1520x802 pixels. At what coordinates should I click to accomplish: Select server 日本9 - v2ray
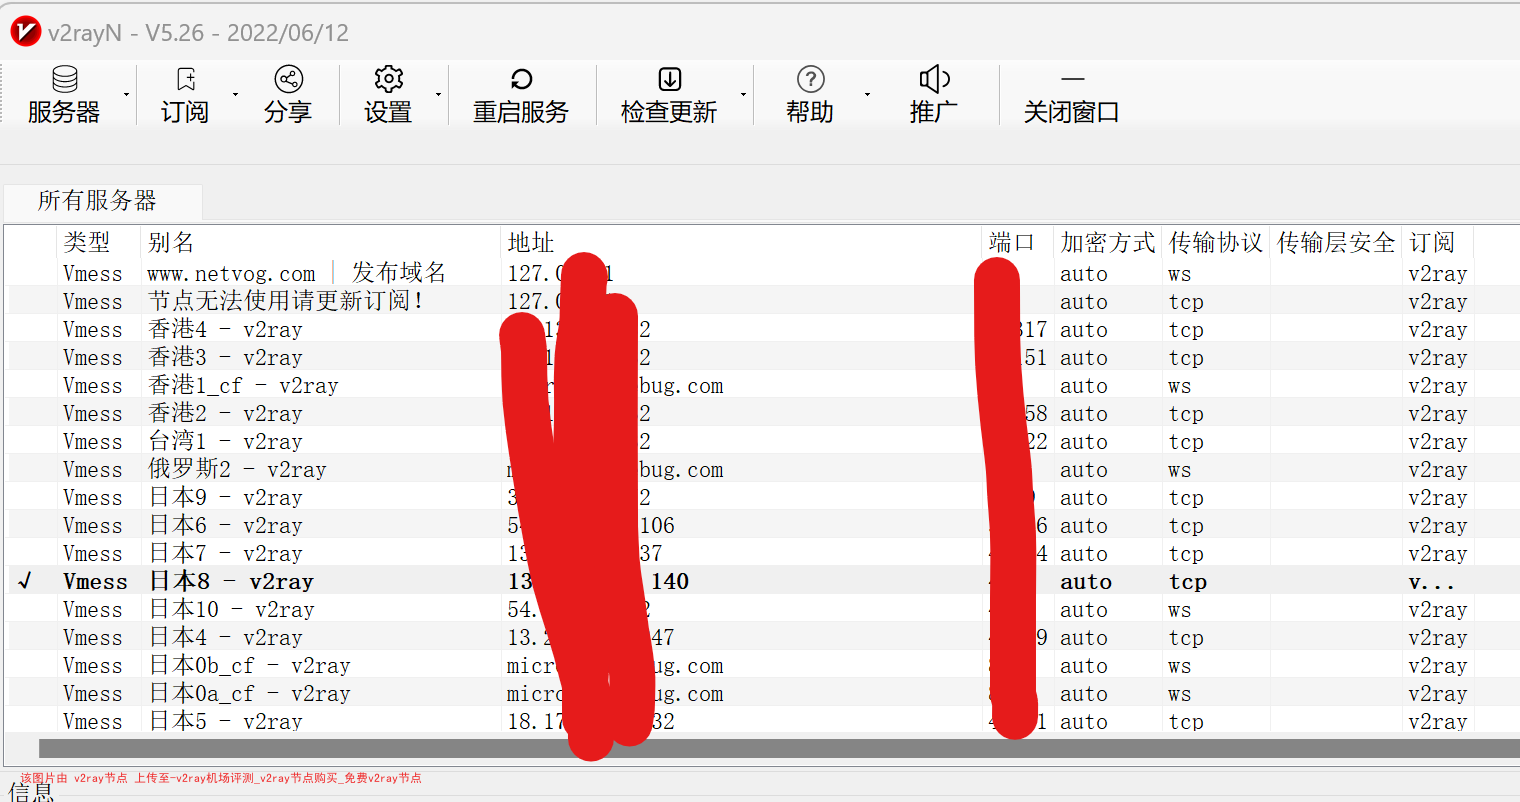[764, 497]
